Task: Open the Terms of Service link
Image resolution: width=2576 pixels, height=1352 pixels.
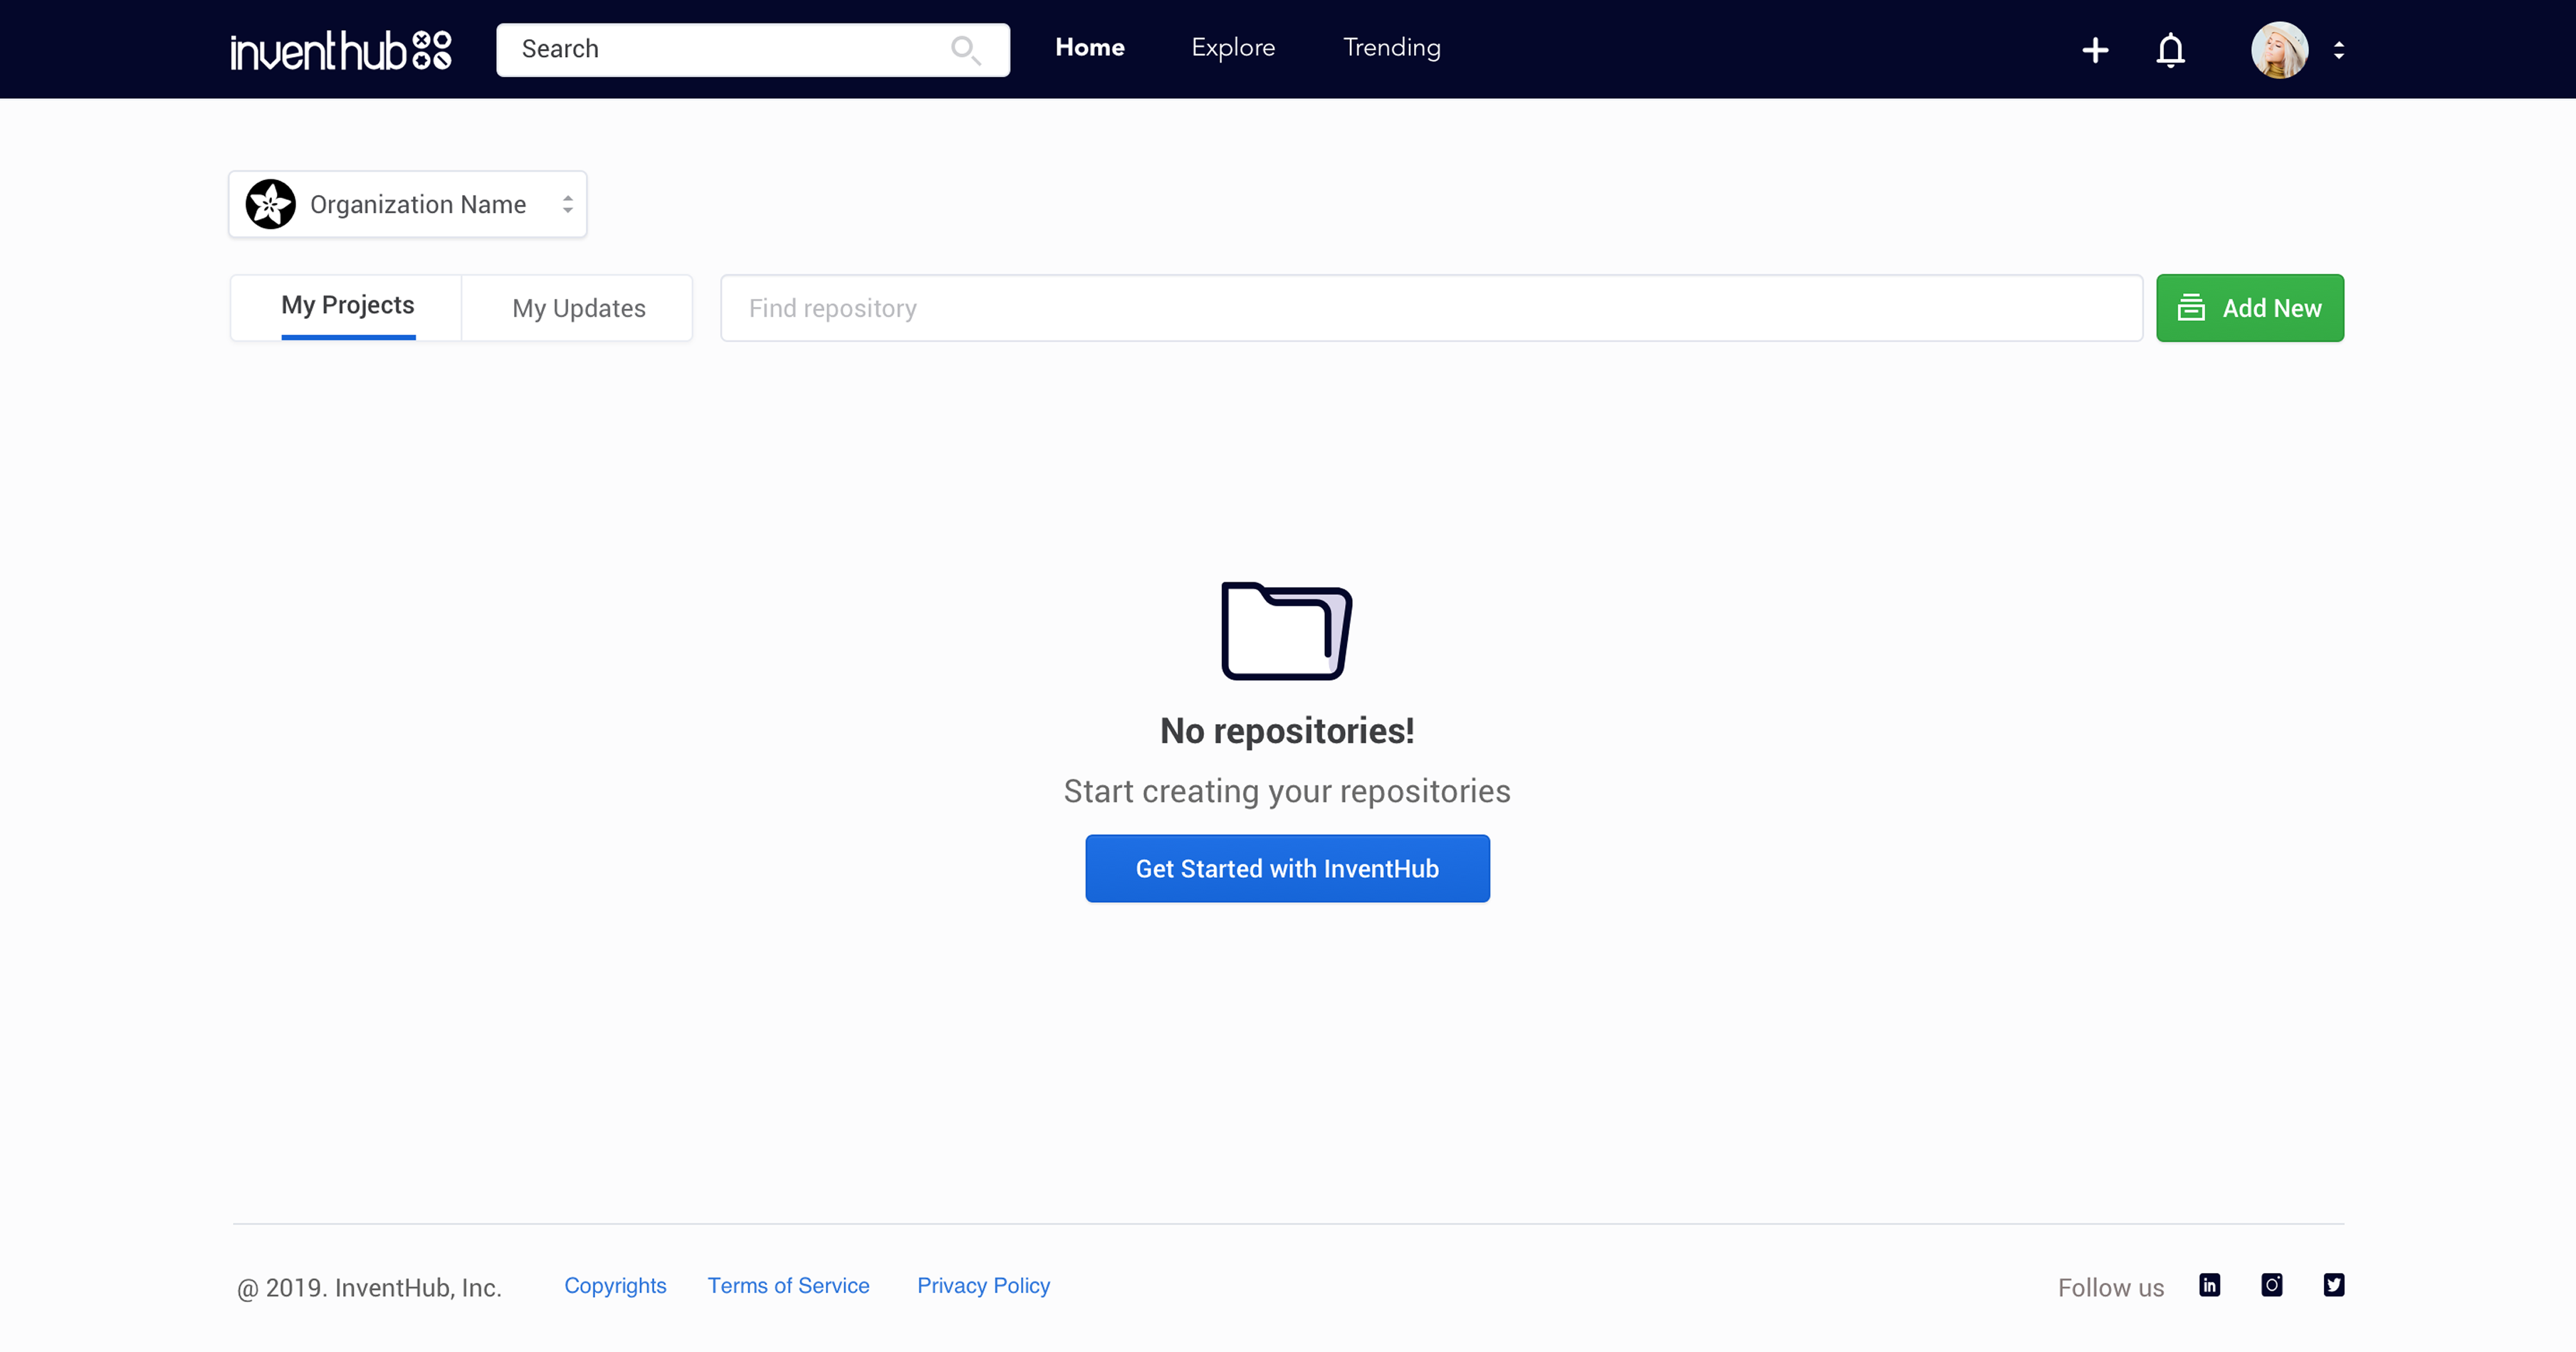Action: (788, 1285)
